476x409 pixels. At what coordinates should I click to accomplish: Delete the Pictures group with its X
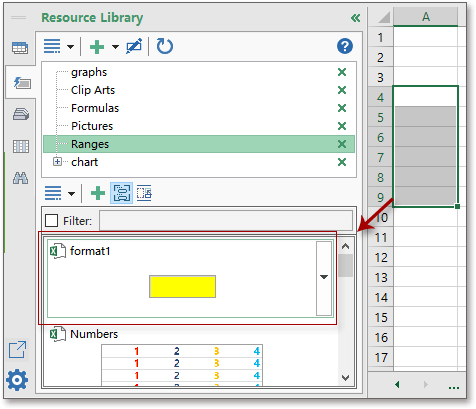(342, 126)
